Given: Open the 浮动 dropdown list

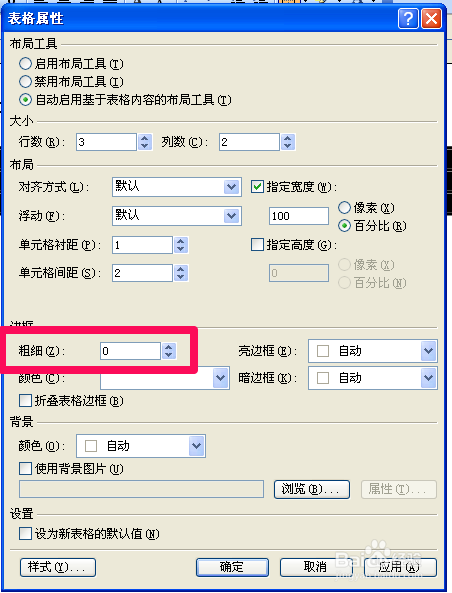Looking at the screenshot, I should coord(177,216).
